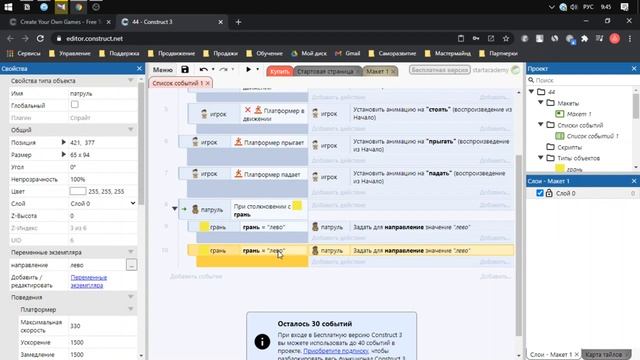Select the Платформер прыгает condition
This screenshot has width=640, height=360.
[x=269, y=142]
